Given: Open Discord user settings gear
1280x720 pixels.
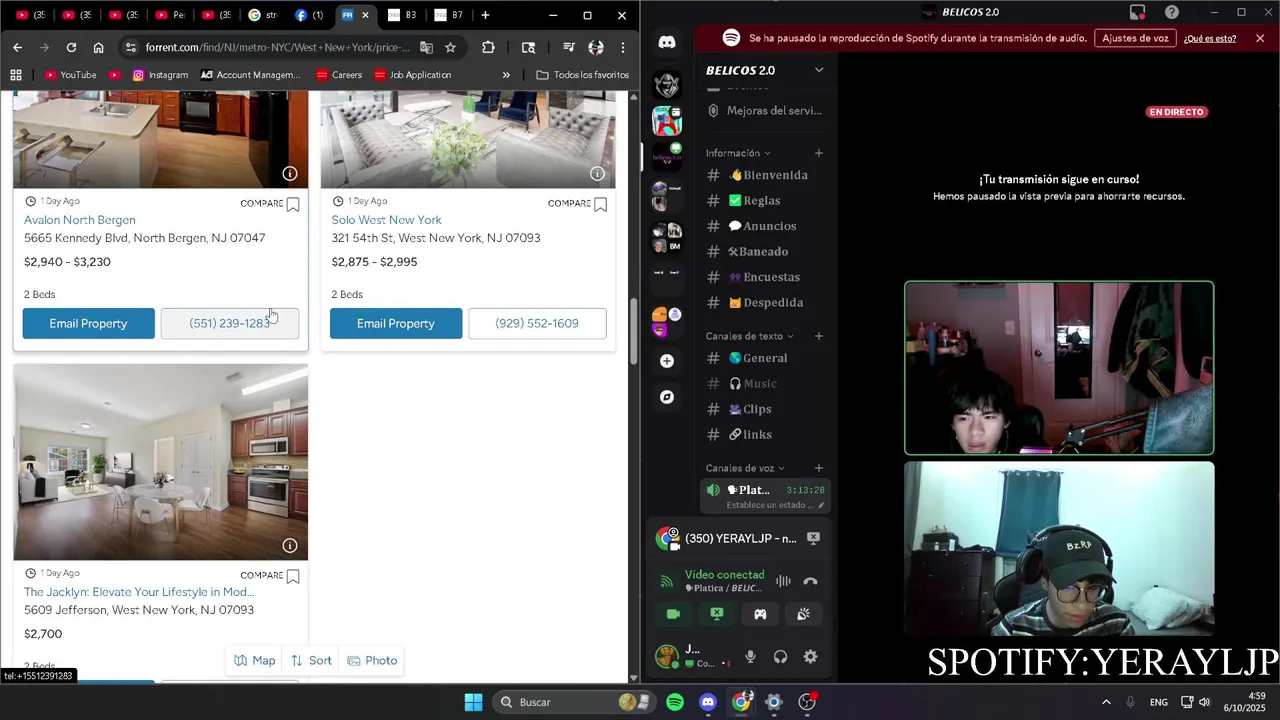Looking at the screenshot, I should (x=810, y=657).
